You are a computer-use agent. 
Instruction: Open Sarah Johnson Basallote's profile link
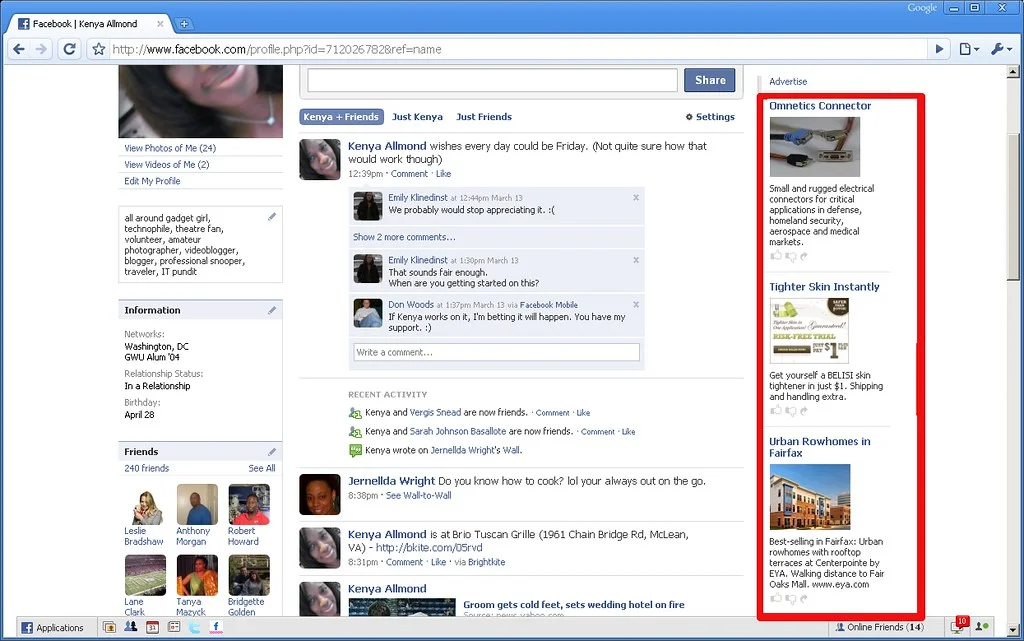[458, 431]
